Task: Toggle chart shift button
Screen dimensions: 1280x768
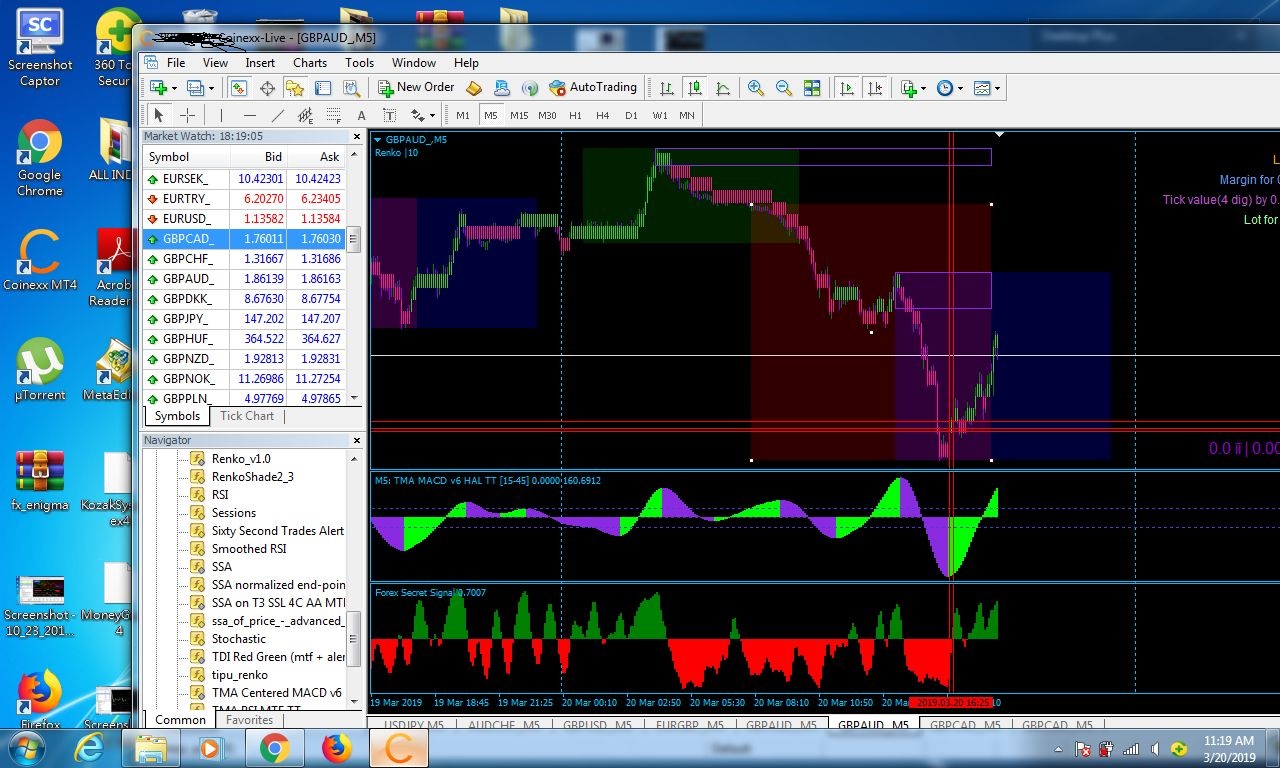Action: [875, 88]
